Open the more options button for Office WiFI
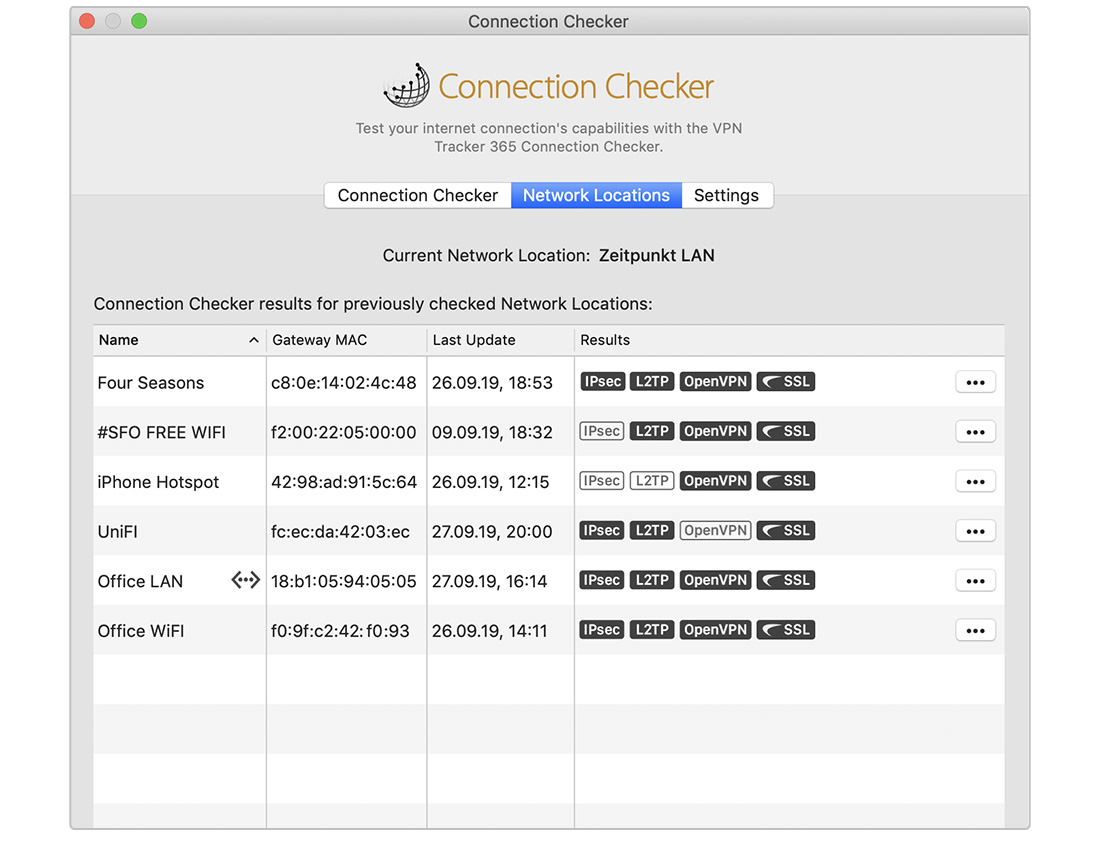The width and height of the screenshot is (1100, 854). coord(975,631)
